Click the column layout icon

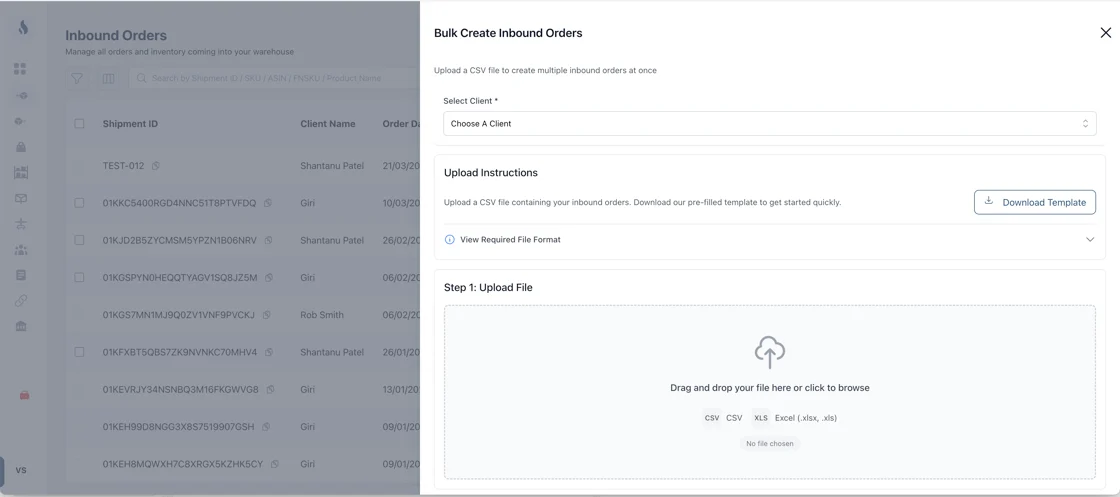click(x=109, y=79)
